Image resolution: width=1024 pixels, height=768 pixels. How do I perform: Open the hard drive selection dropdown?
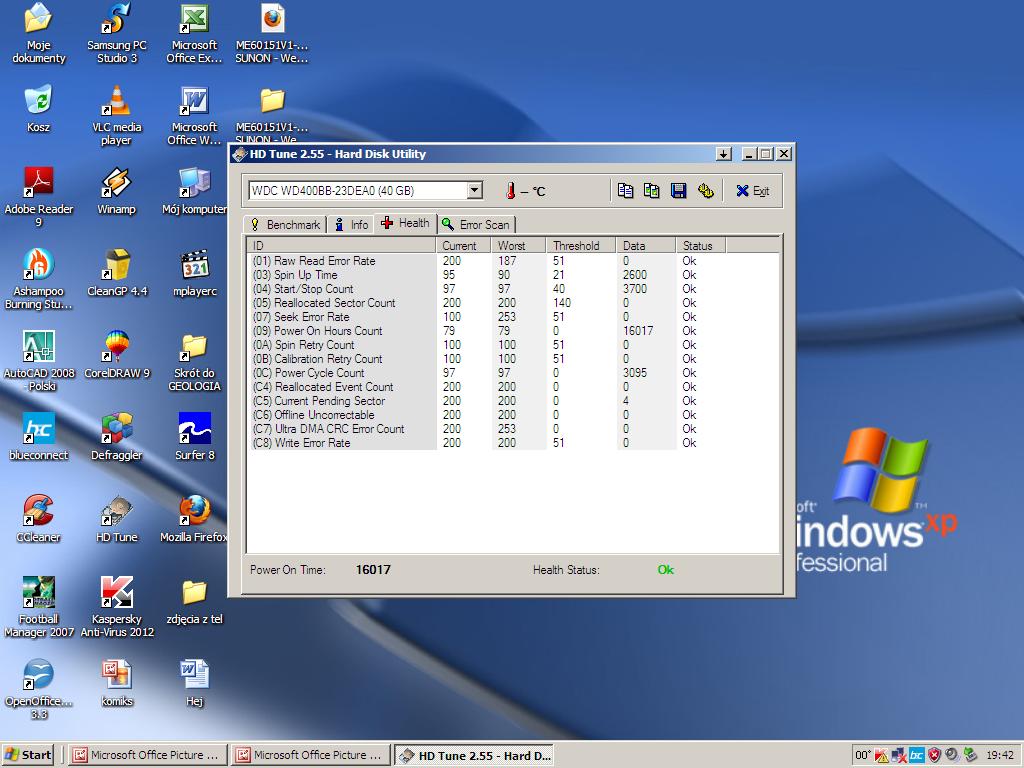(475, 191)
